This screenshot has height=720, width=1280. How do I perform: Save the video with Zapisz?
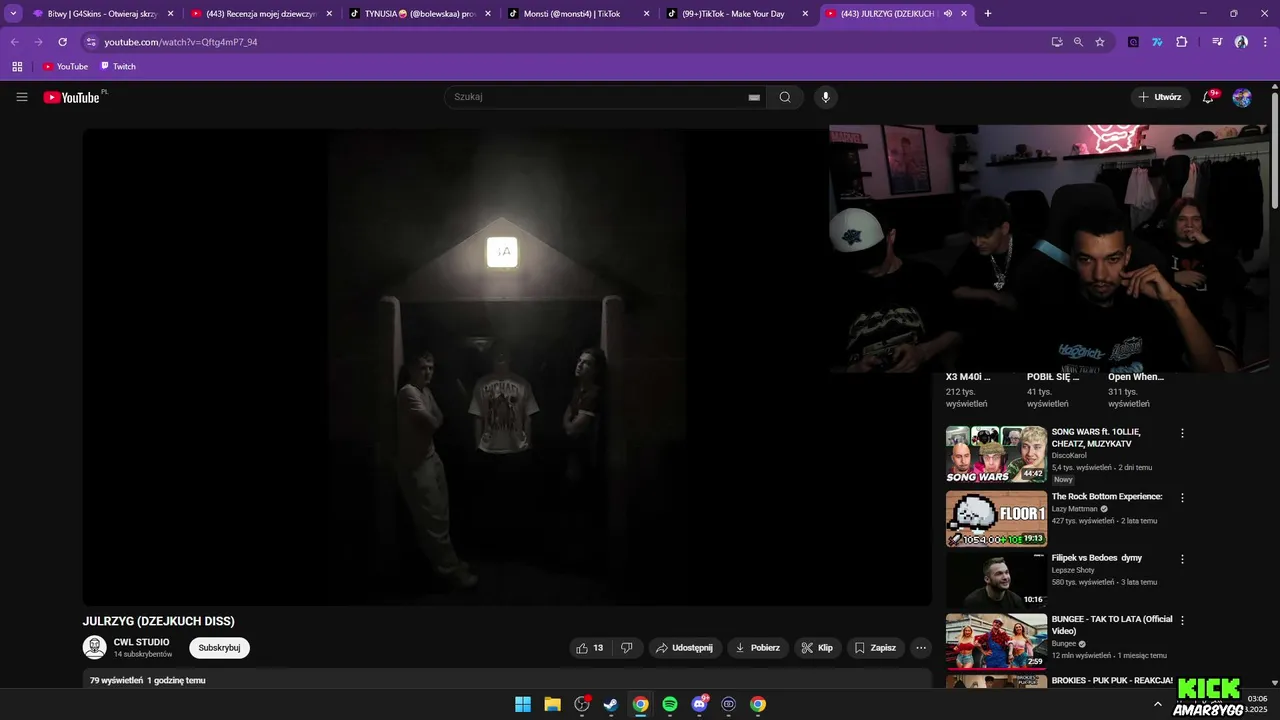[876, 648]
